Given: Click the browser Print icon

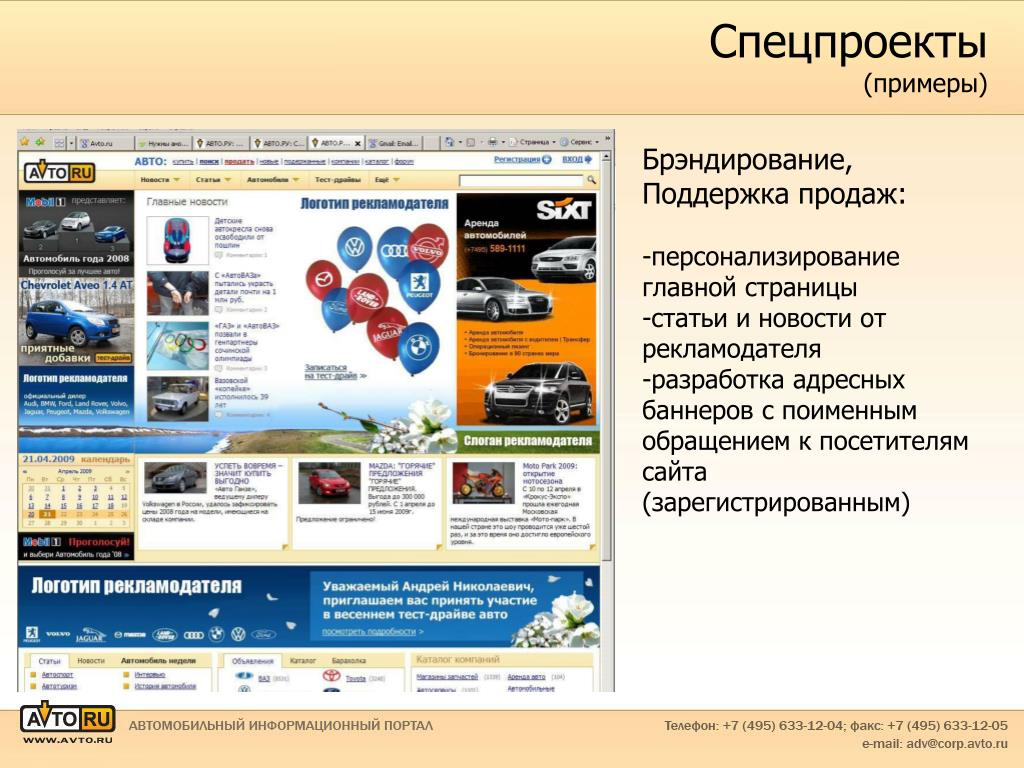Looking at the screenshot, I should click(x=492, y=142).
